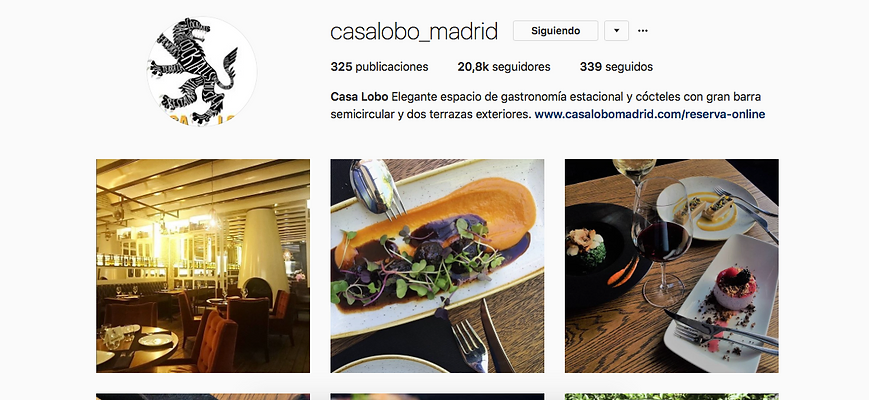This screenshot has width=869, height=400.
Task: Expand the suggested accounts dropdown arrow
Action: [x=616, y=31]
